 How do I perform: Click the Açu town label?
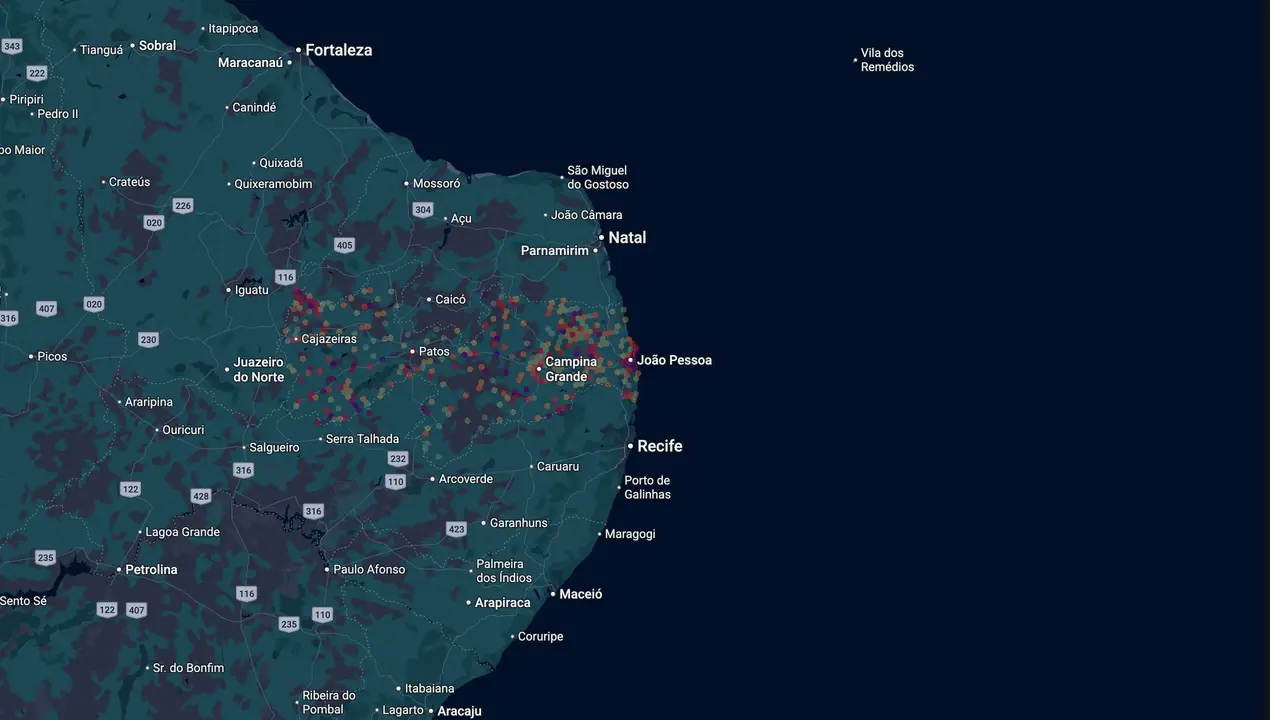tap(461, 218)
